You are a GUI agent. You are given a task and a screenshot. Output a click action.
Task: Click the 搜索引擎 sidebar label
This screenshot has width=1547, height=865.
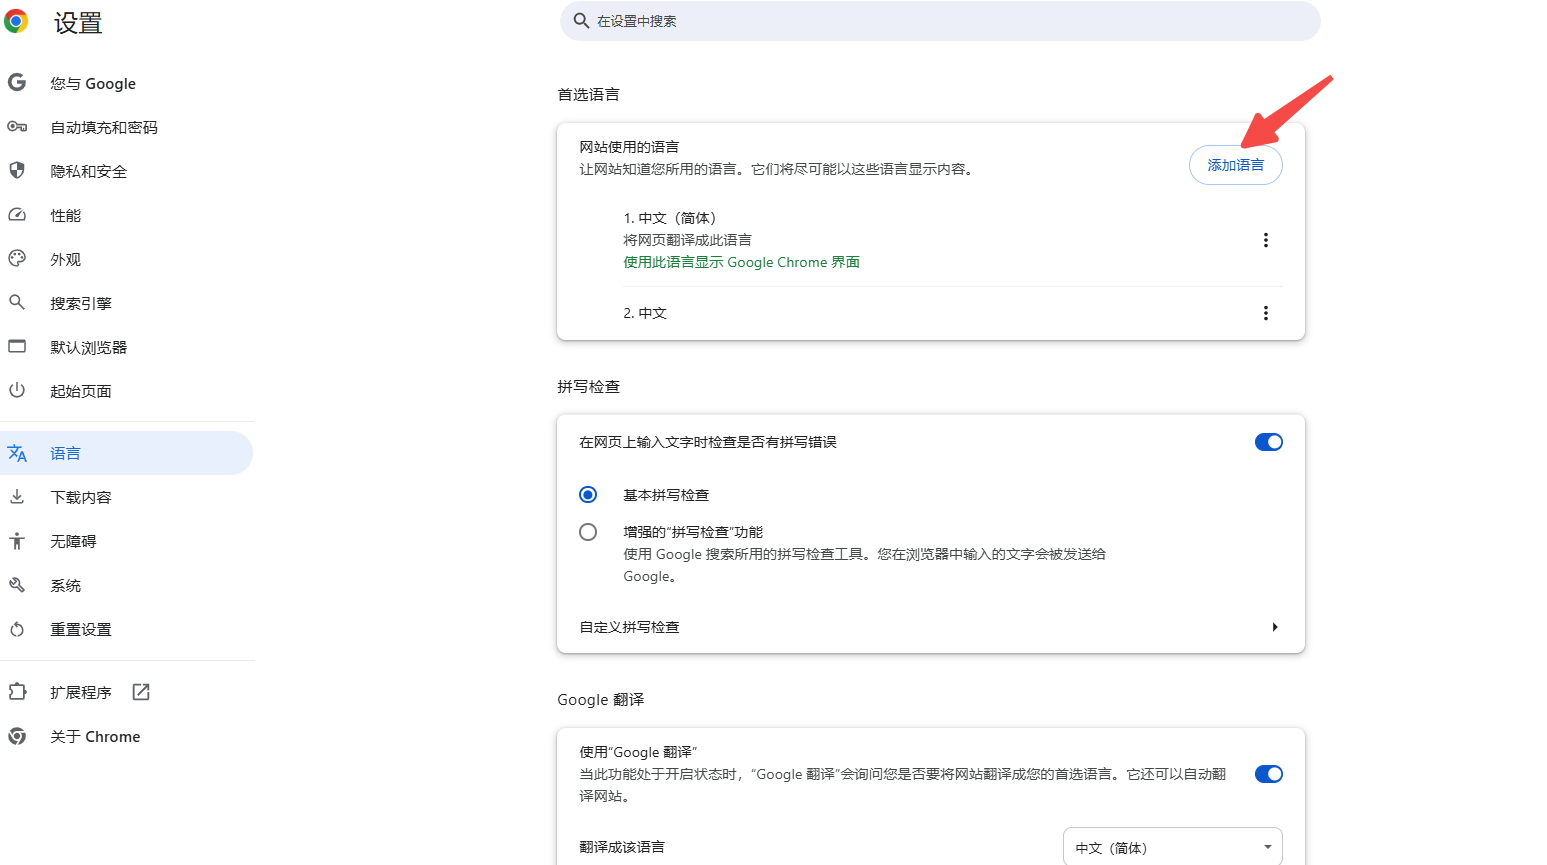[x=81, y=303]
